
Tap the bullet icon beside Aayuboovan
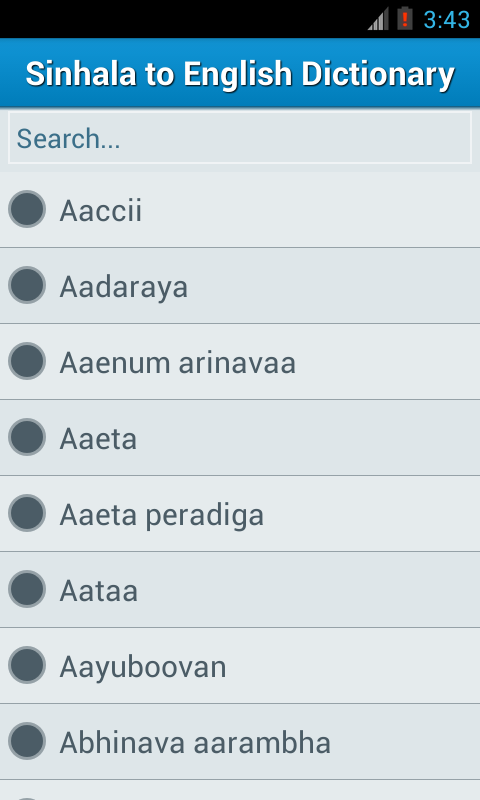click(x=27, y=665)
